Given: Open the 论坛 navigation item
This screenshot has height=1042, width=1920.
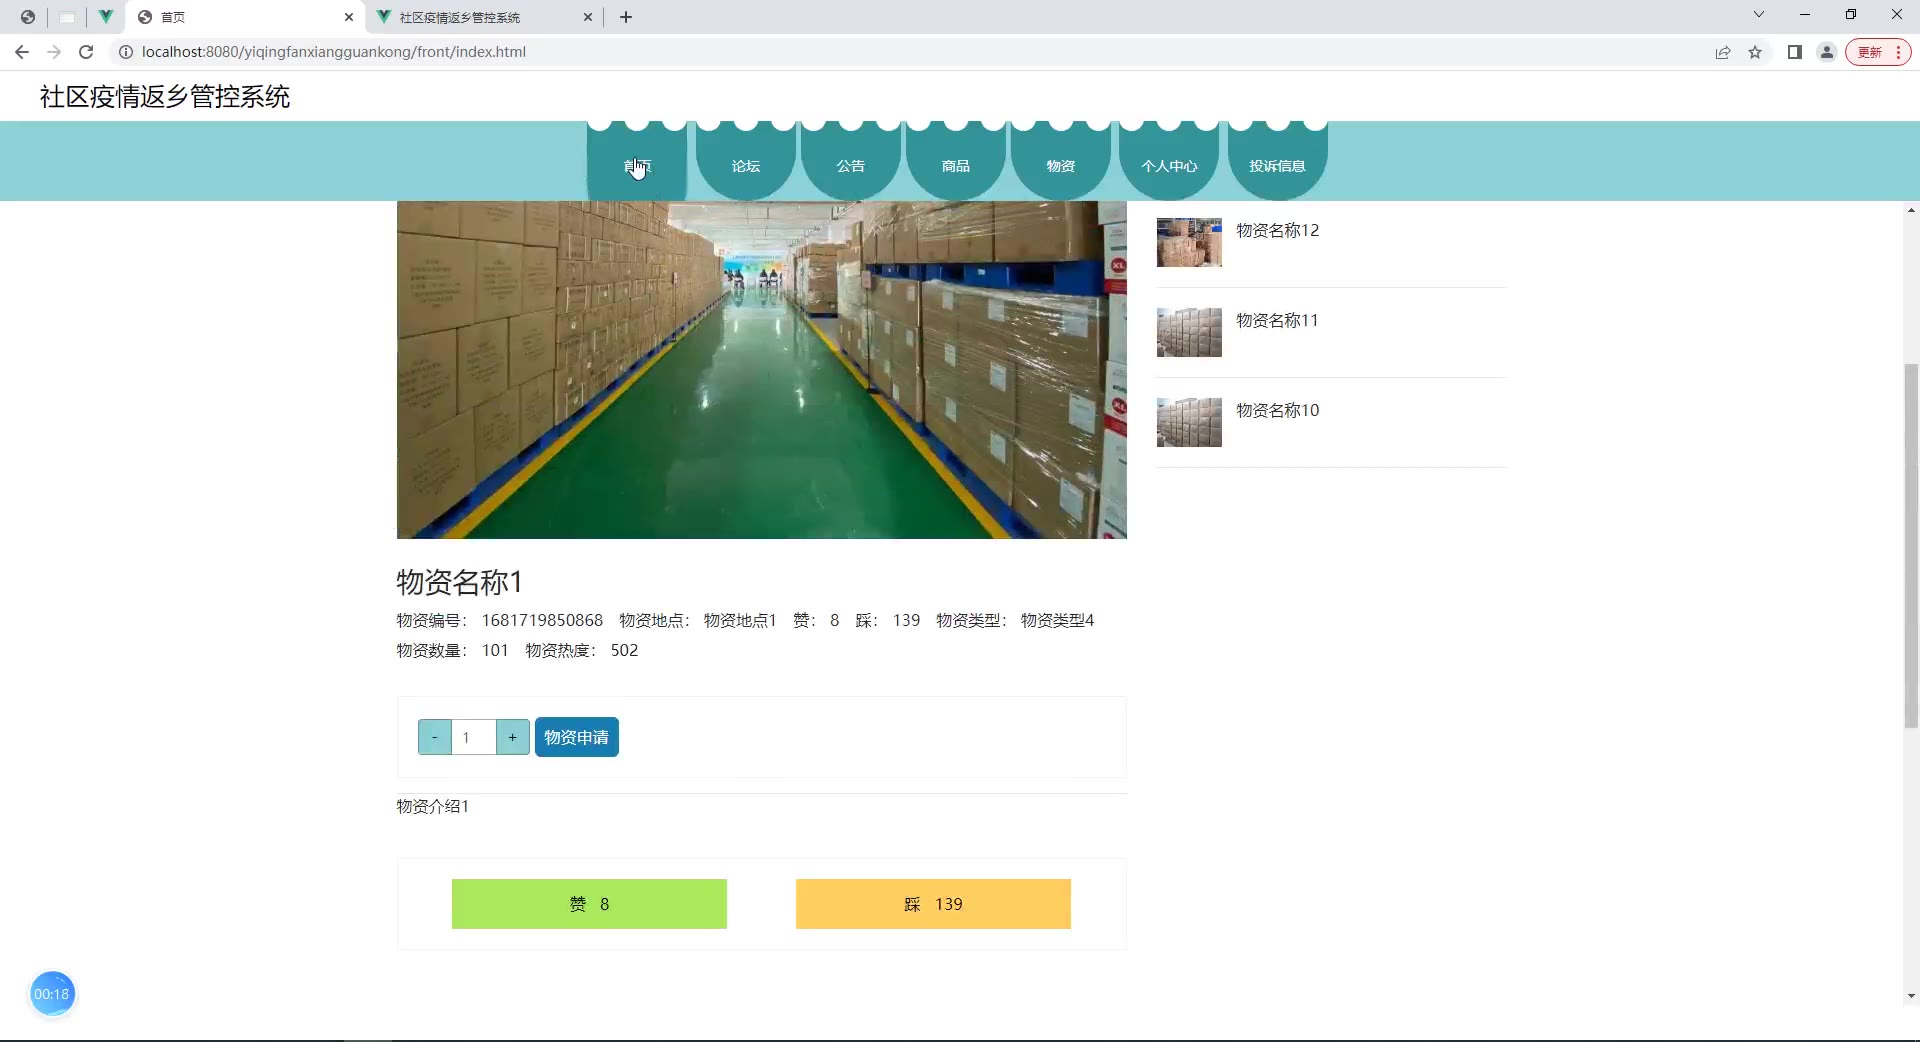Looking at the screenshot, I should pyautogui.click(x=746, y=166).
